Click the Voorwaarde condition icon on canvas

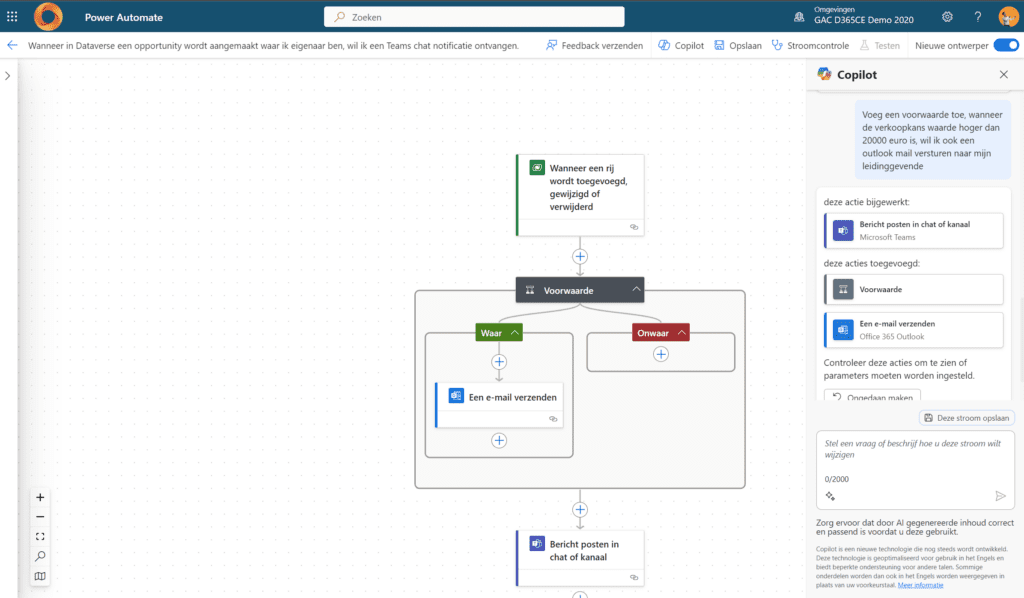pyautogui.click(x=530, y=290)
